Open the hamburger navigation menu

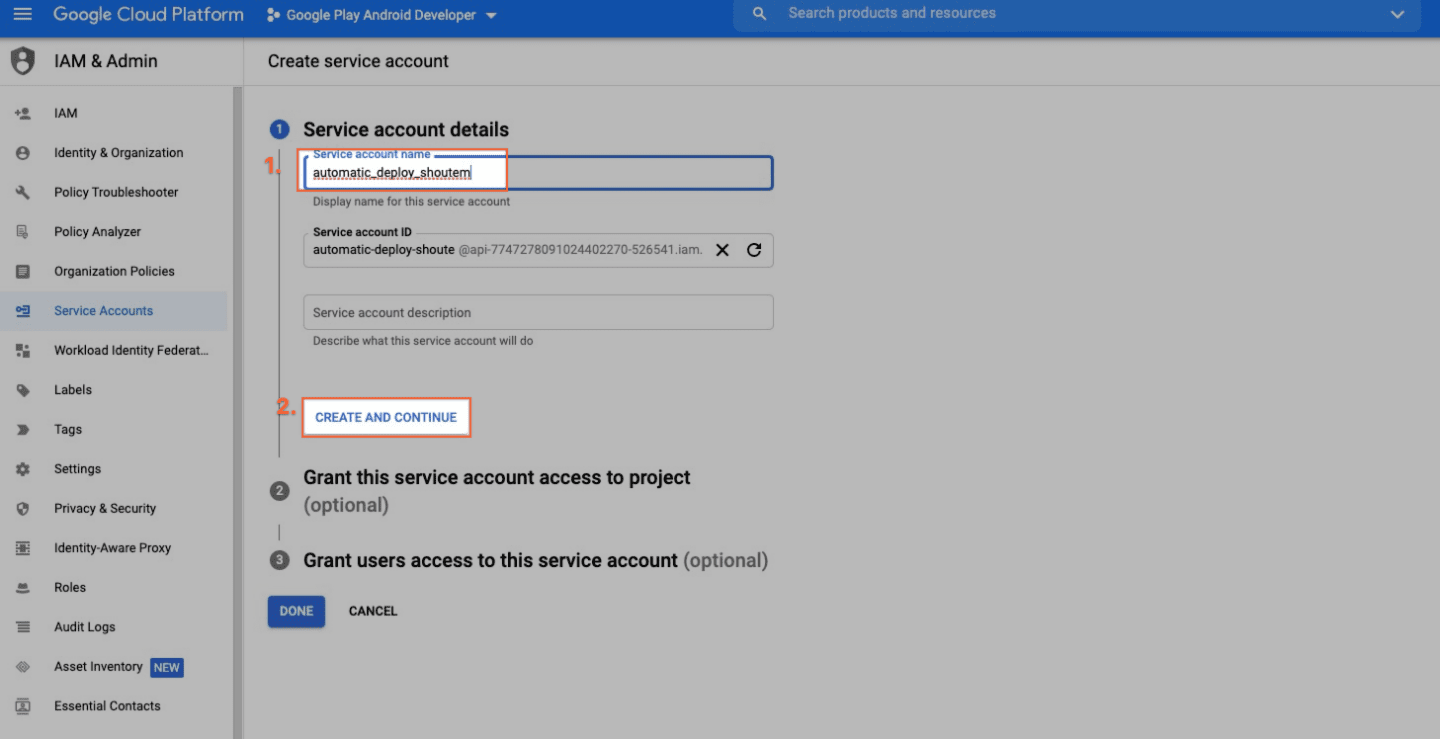[x=22, y=14]
